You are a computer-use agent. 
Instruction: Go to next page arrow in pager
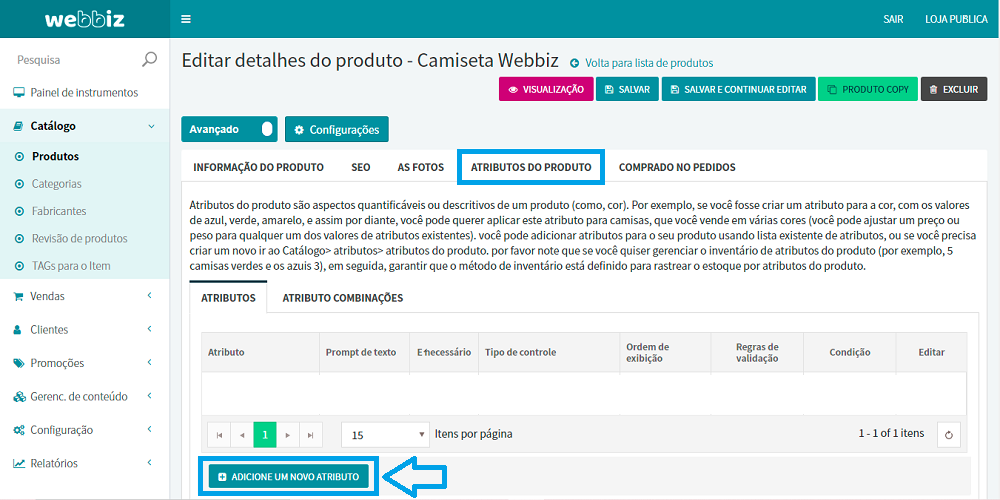coord(288,435)
